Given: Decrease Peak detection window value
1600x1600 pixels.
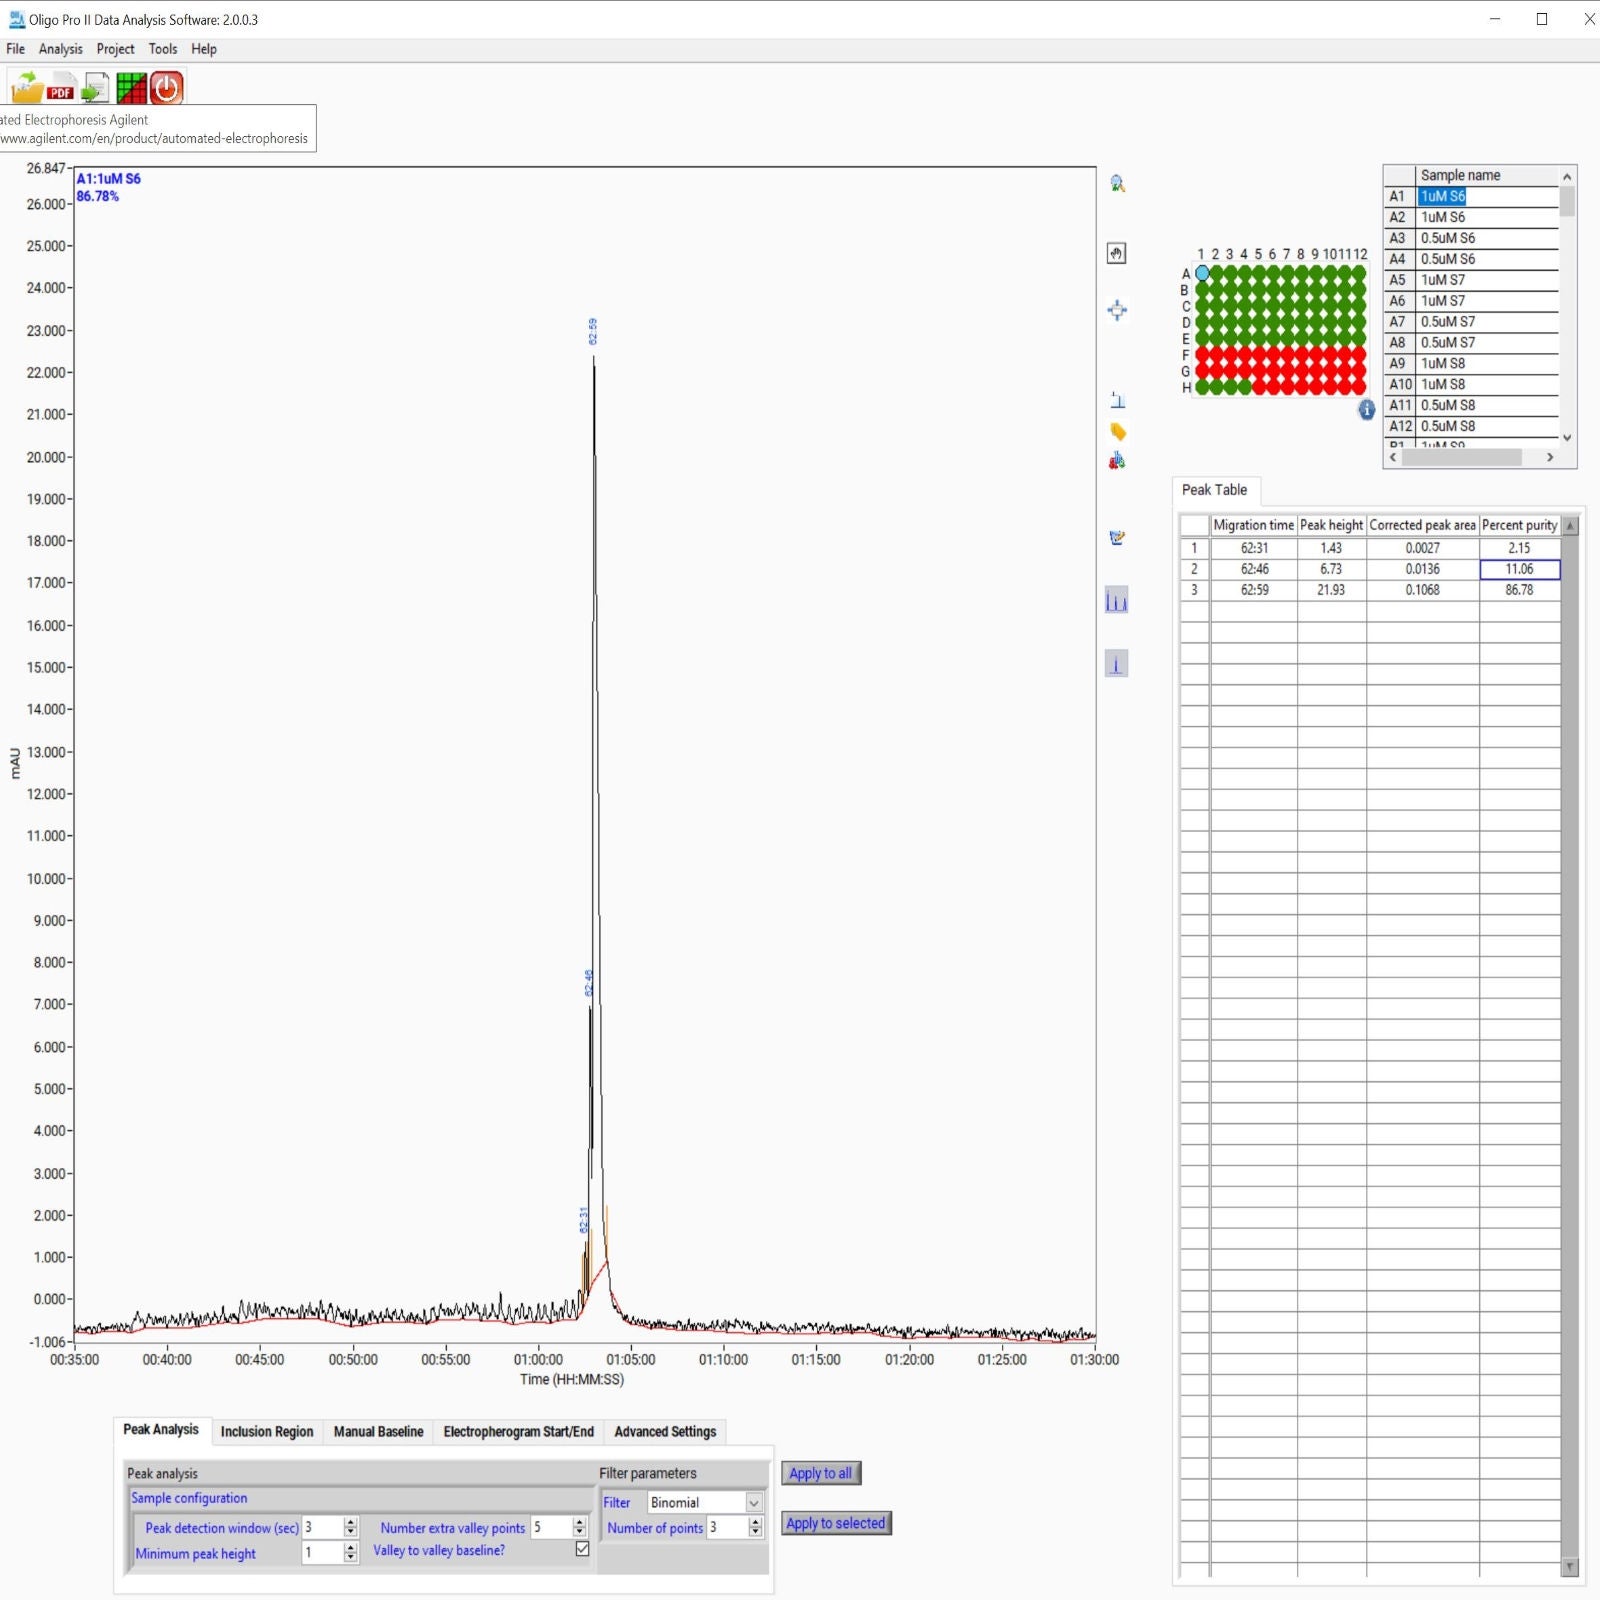Looking at the screenshot, I should (x=350, y=1532).
